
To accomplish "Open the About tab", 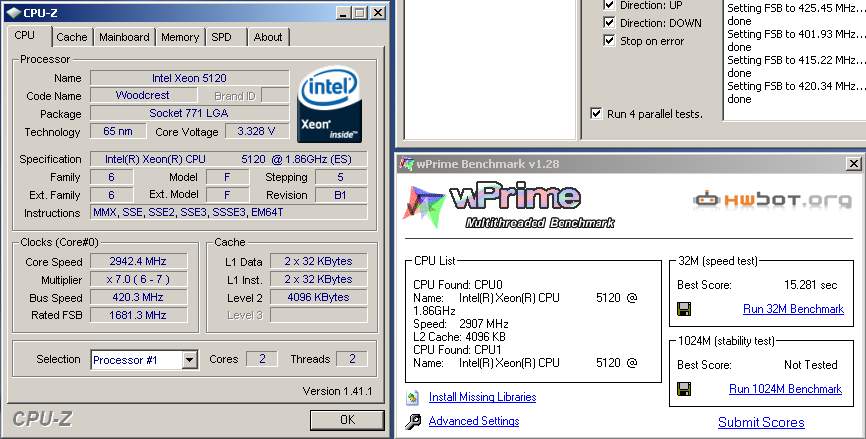I will point(268,37).
